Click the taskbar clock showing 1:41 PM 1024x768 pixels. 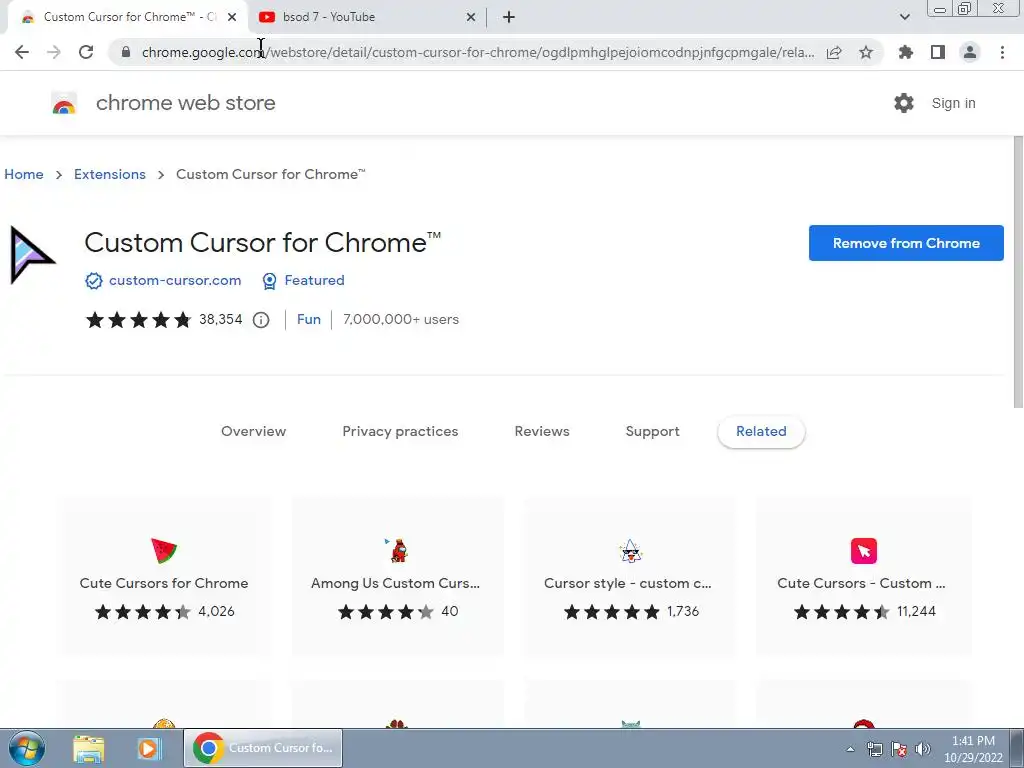click(x=973, y=749)
